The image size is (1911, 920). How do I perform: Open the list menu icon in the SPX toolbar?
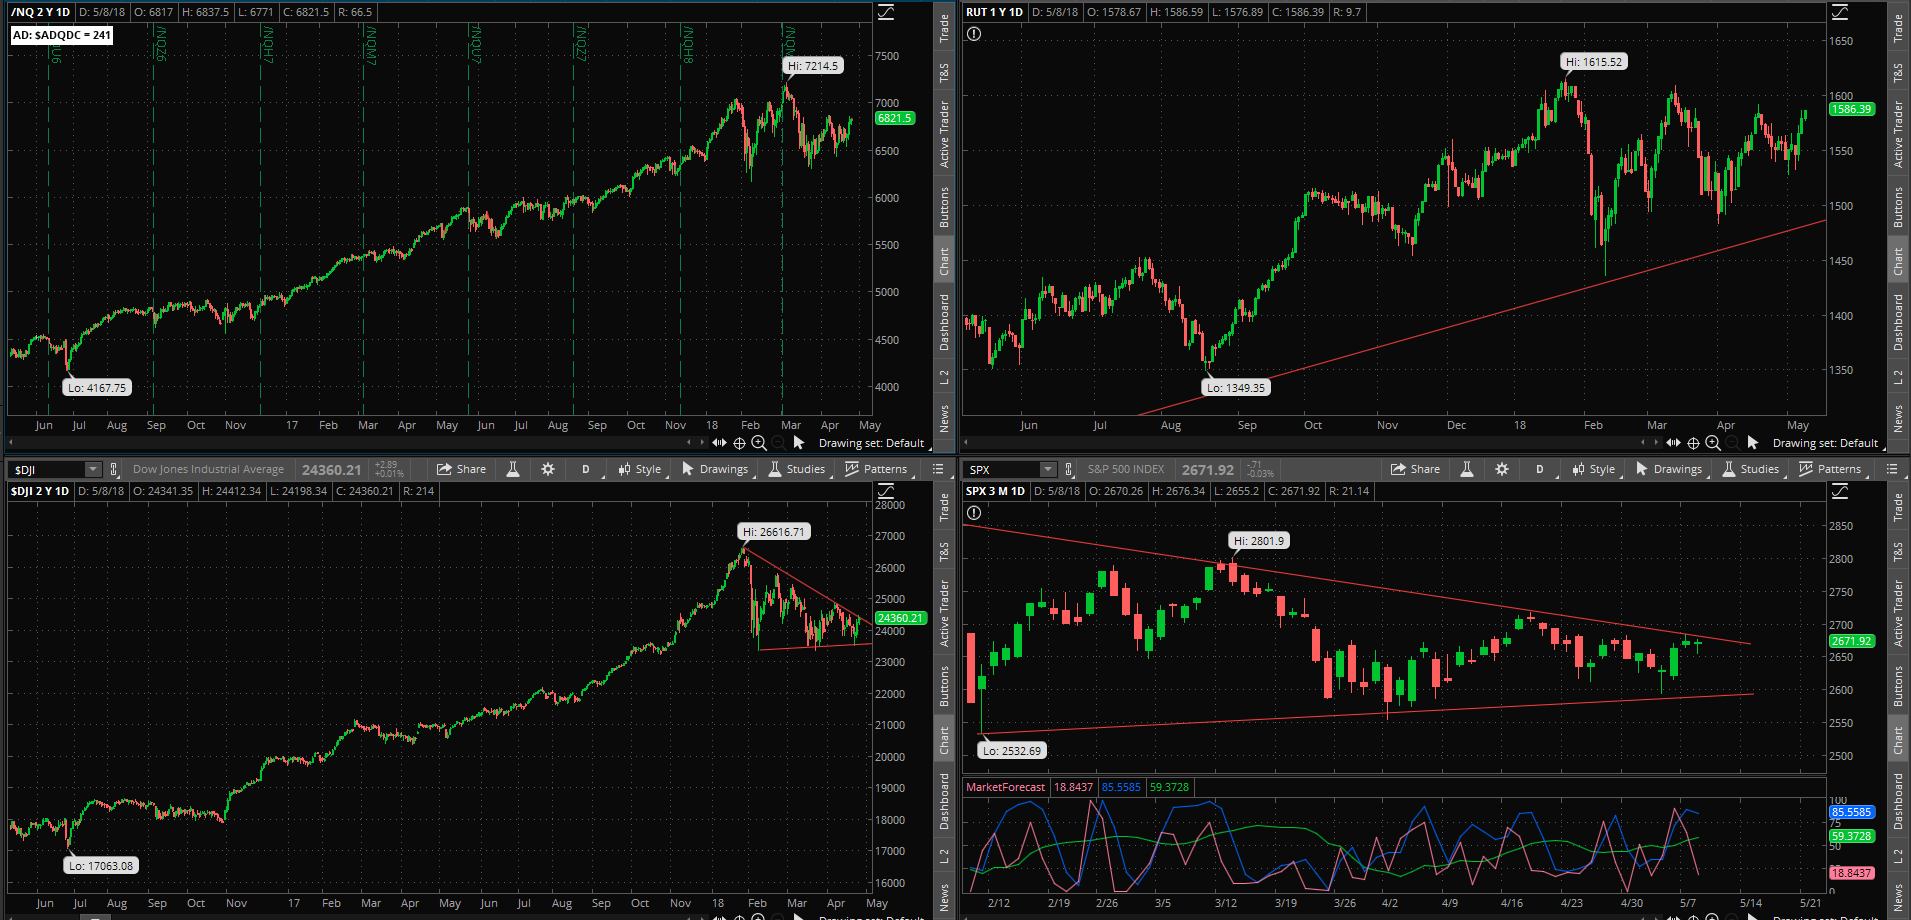[1892, 469]
